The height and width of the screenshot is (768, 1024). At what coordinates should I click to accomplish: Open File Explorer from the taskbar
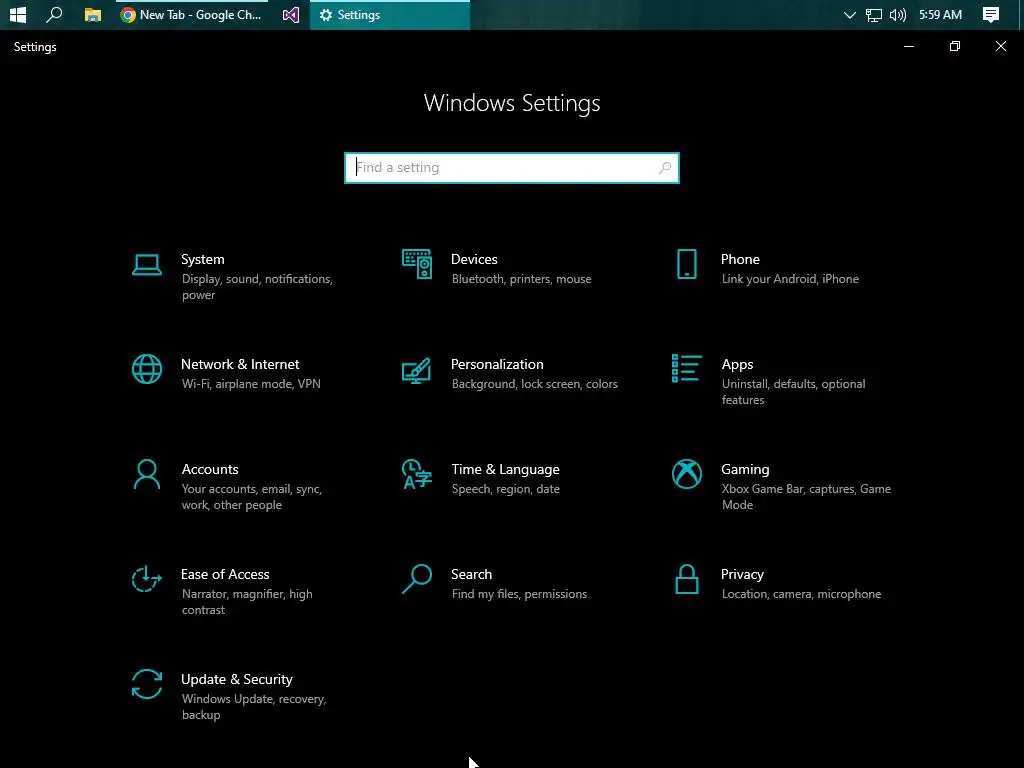coord(93,14)
